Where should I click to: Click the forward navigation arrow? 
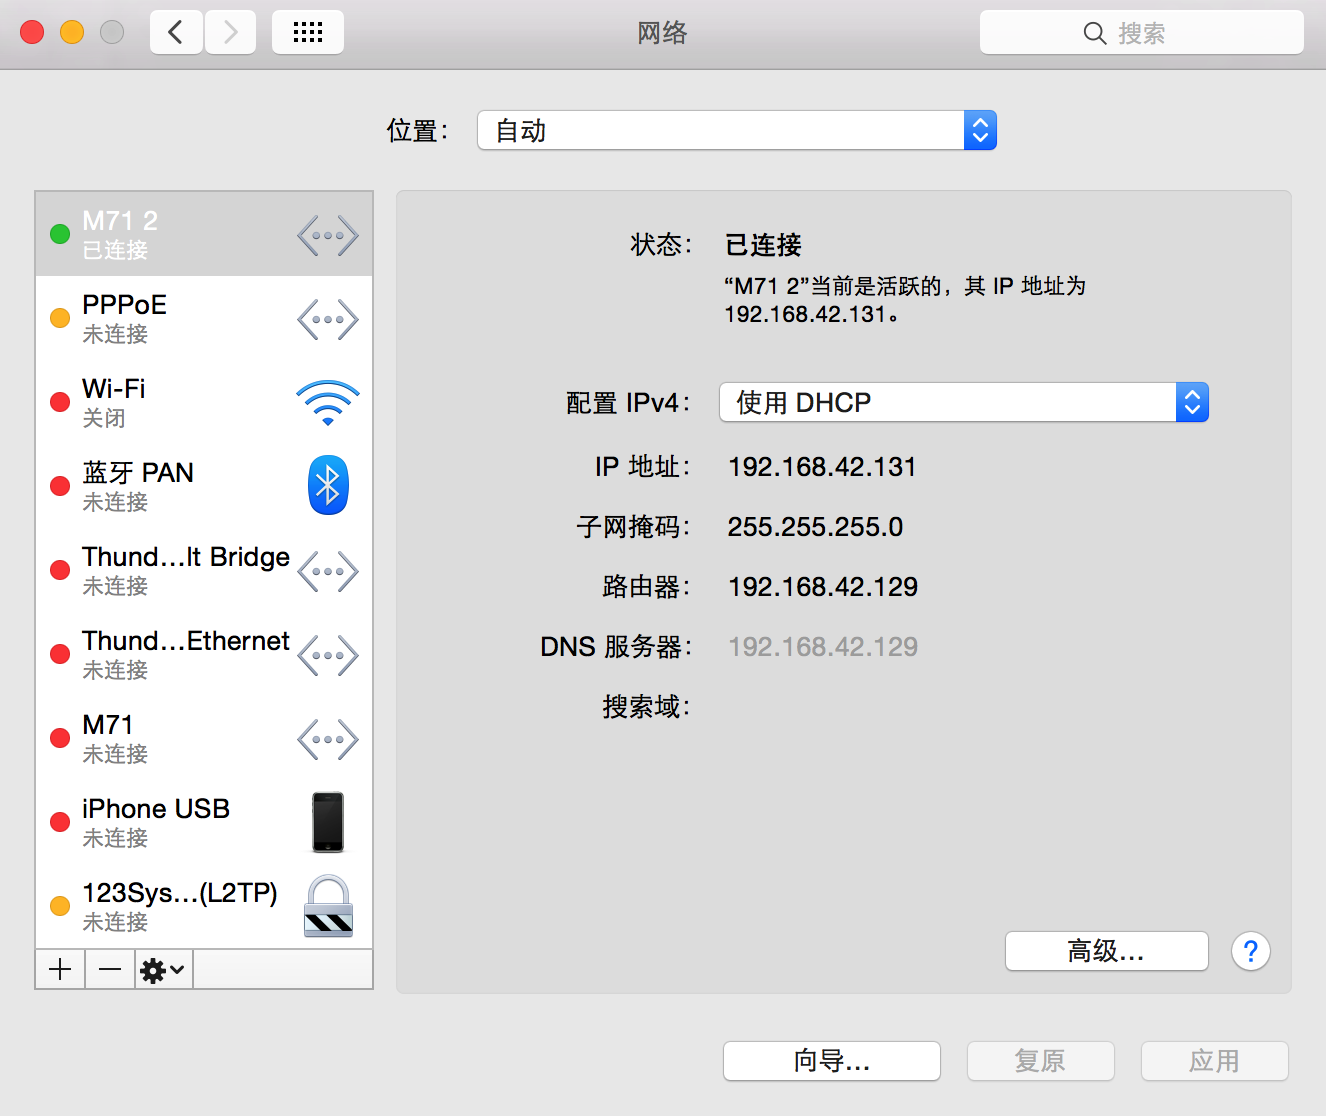230,32
